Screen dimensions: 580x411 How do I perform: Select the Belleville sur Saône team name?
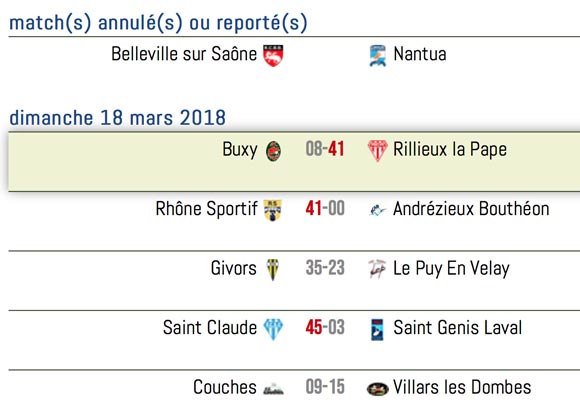[x=184, y=54]
